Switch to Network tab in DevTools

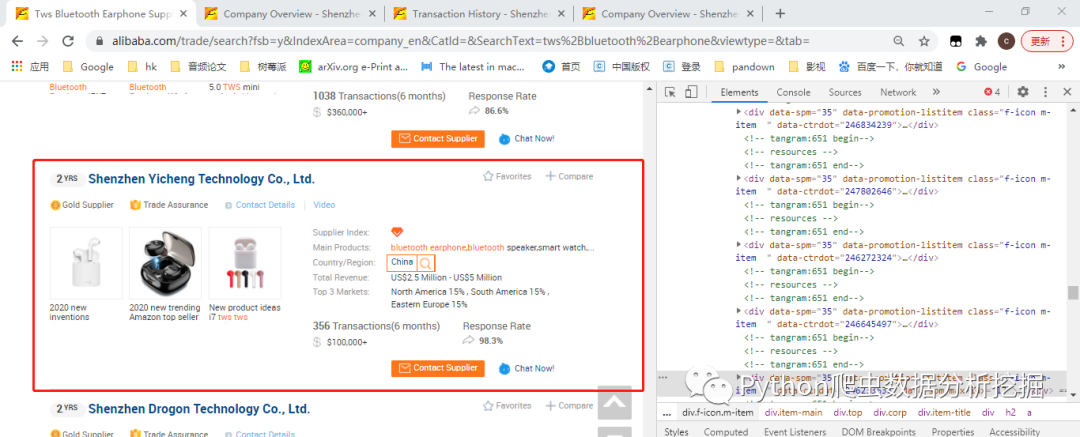pyautogui.click(x=898, y=92)
